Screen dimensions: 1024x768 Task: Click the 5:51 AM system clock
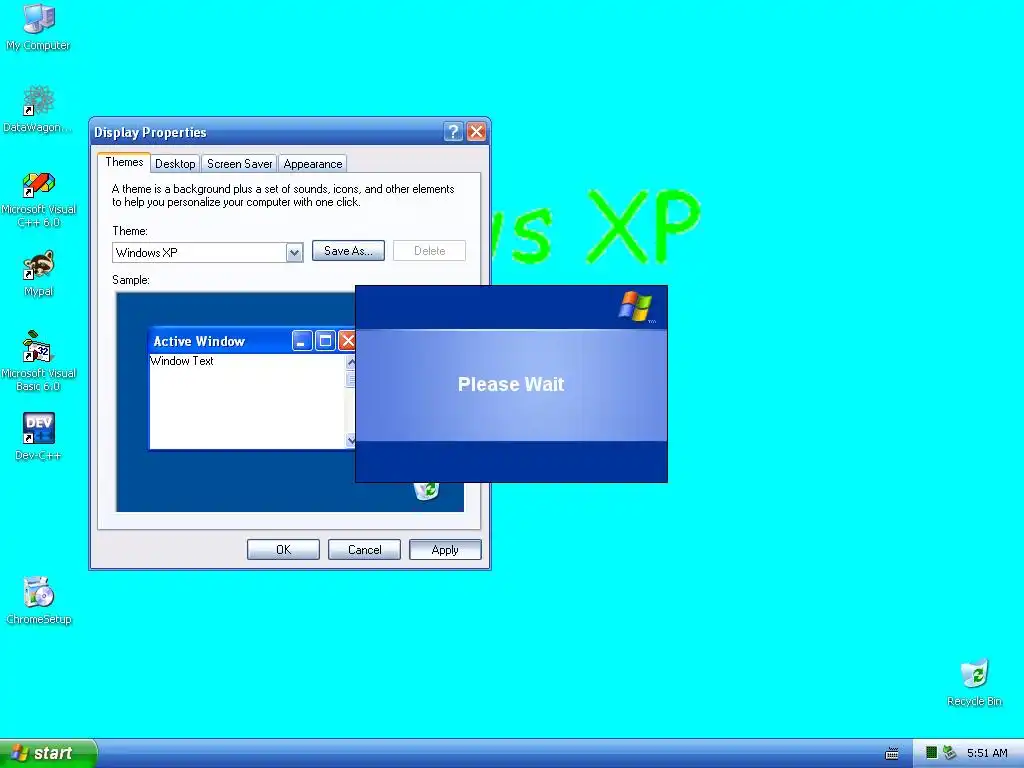tap(987, 753)
